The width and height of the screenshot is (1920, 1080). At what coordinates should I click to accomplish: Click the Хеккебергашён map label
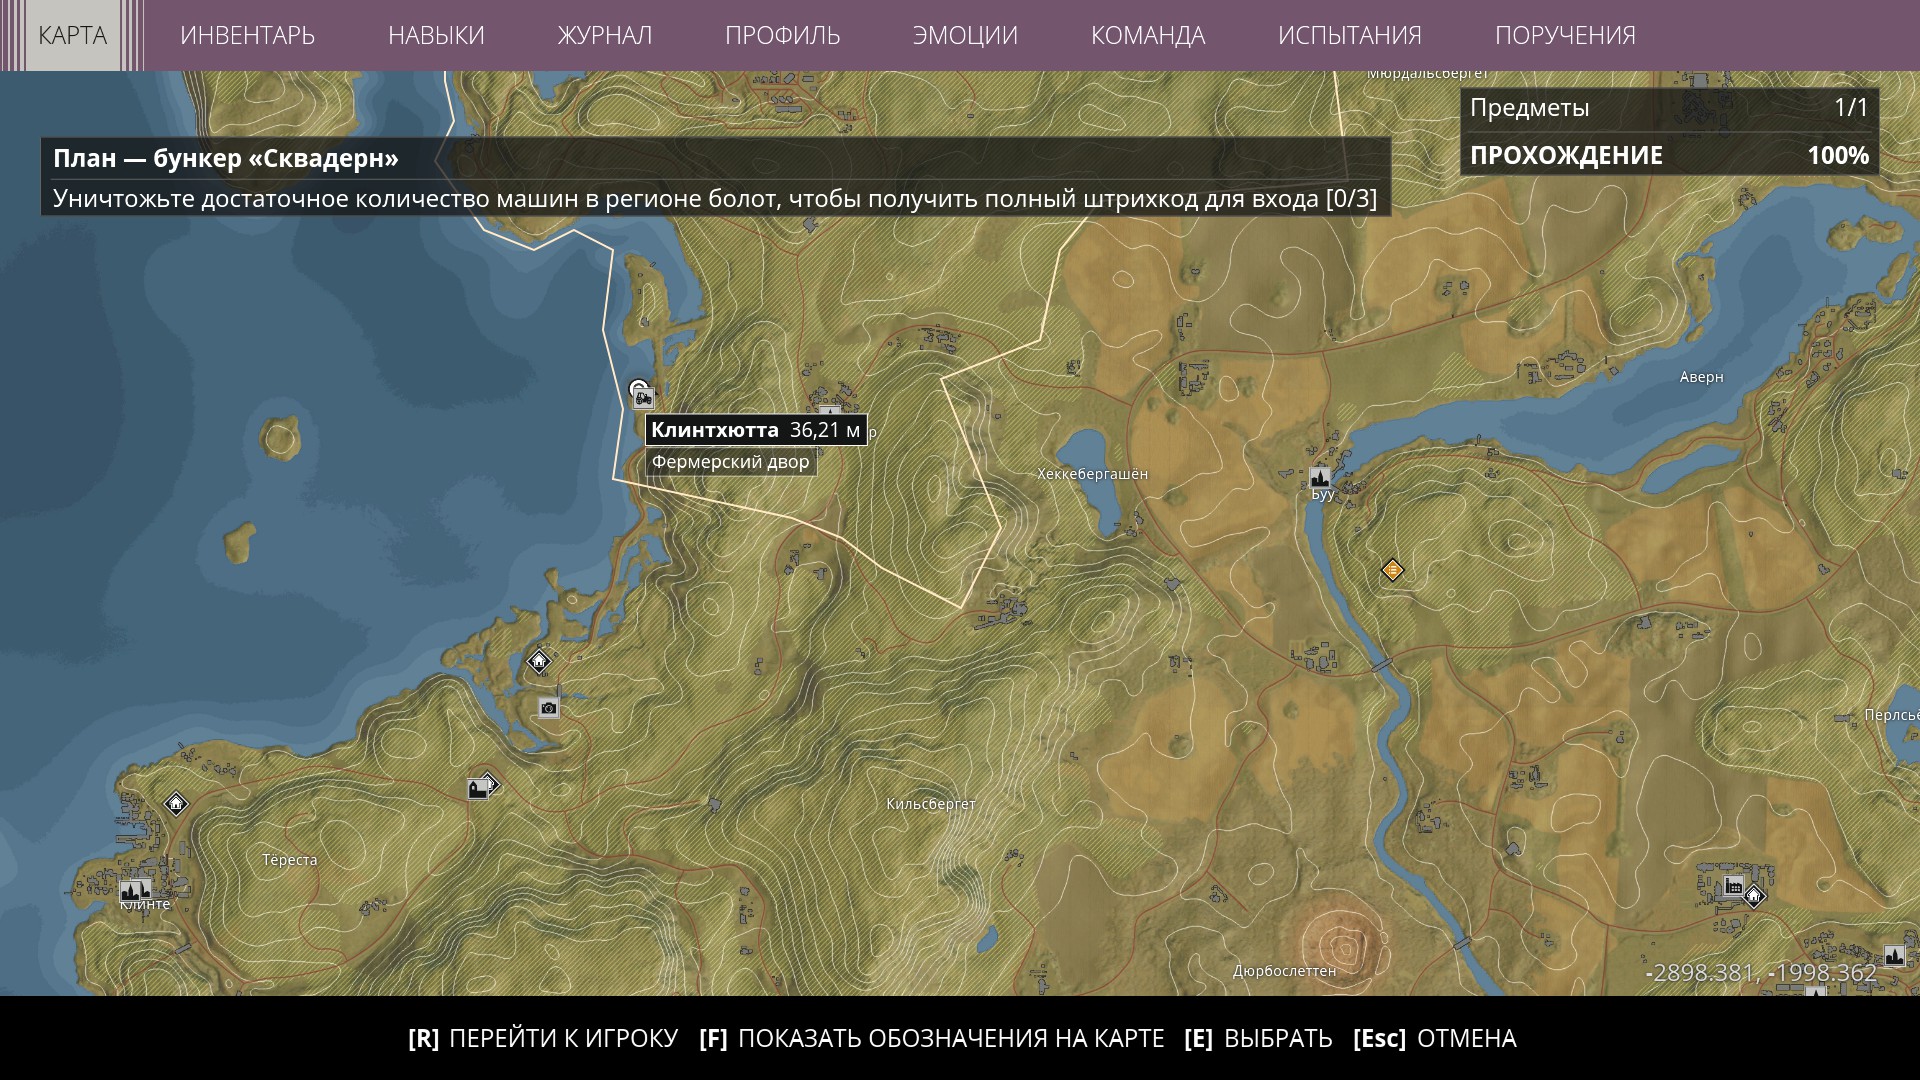click(x=1093, y=474)
